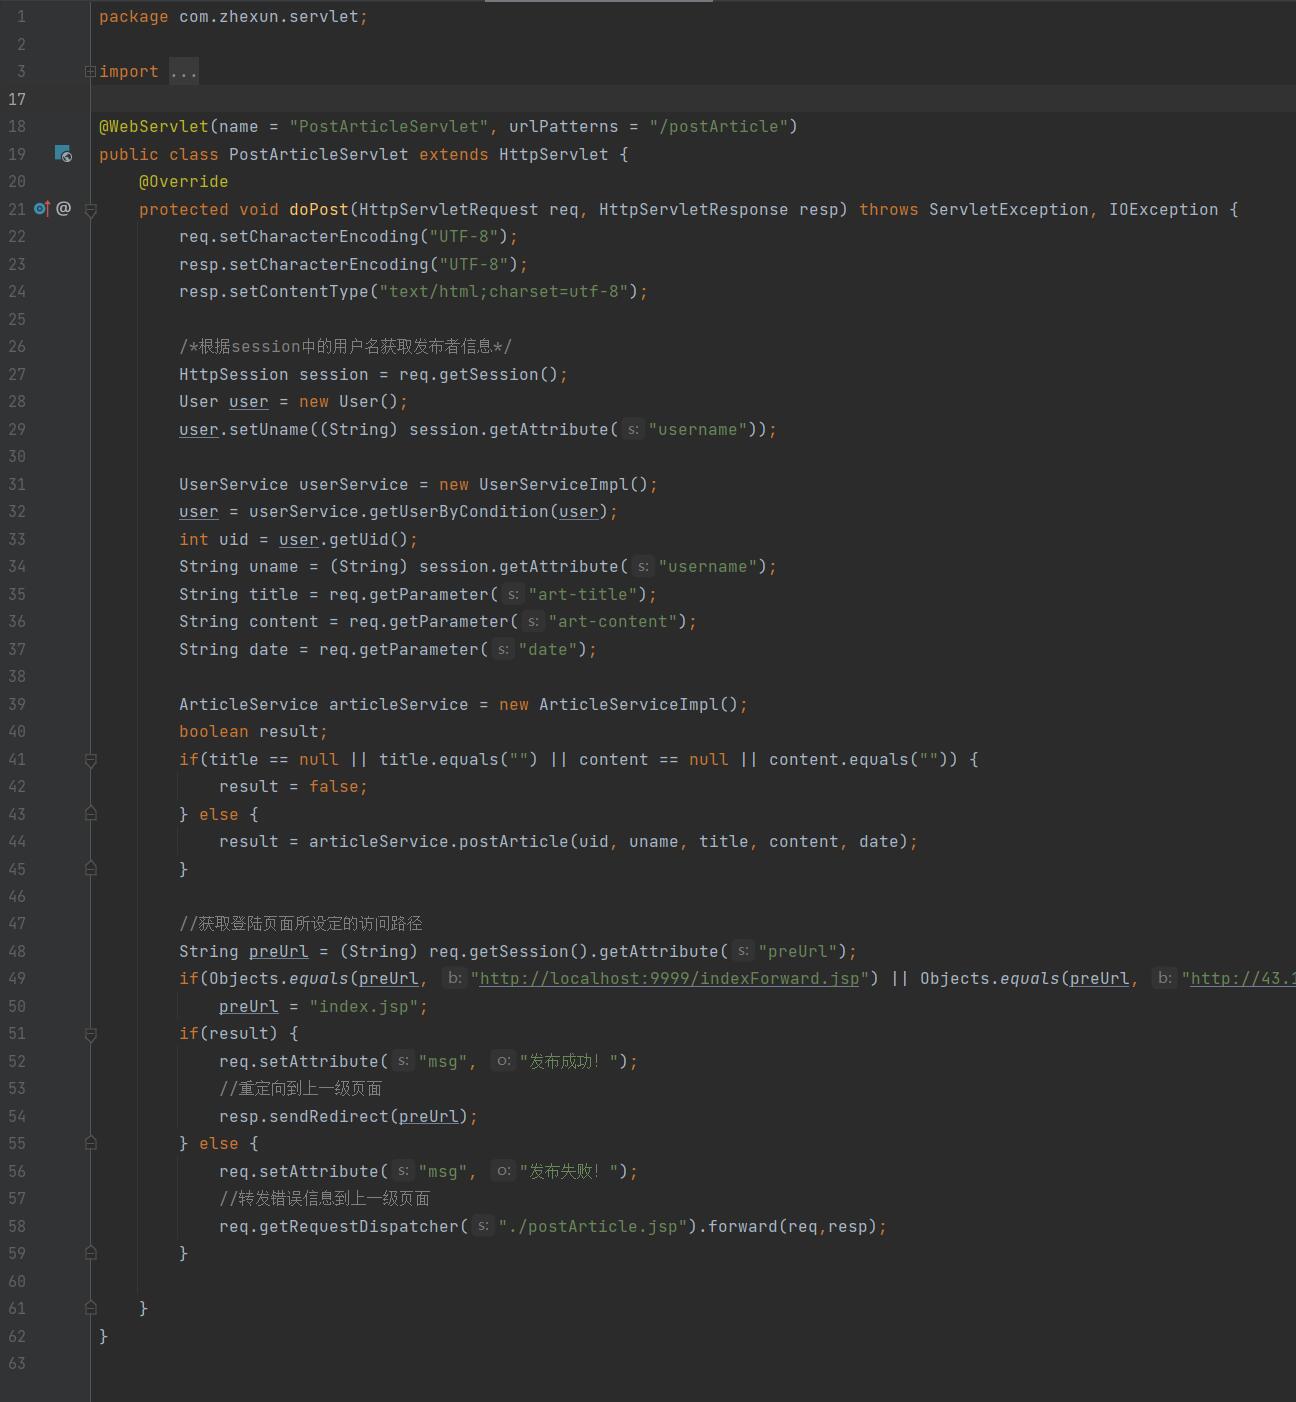Click the postArticle method call on line 44
This screenshot has width=1296, height=1402.
[514, 842]
